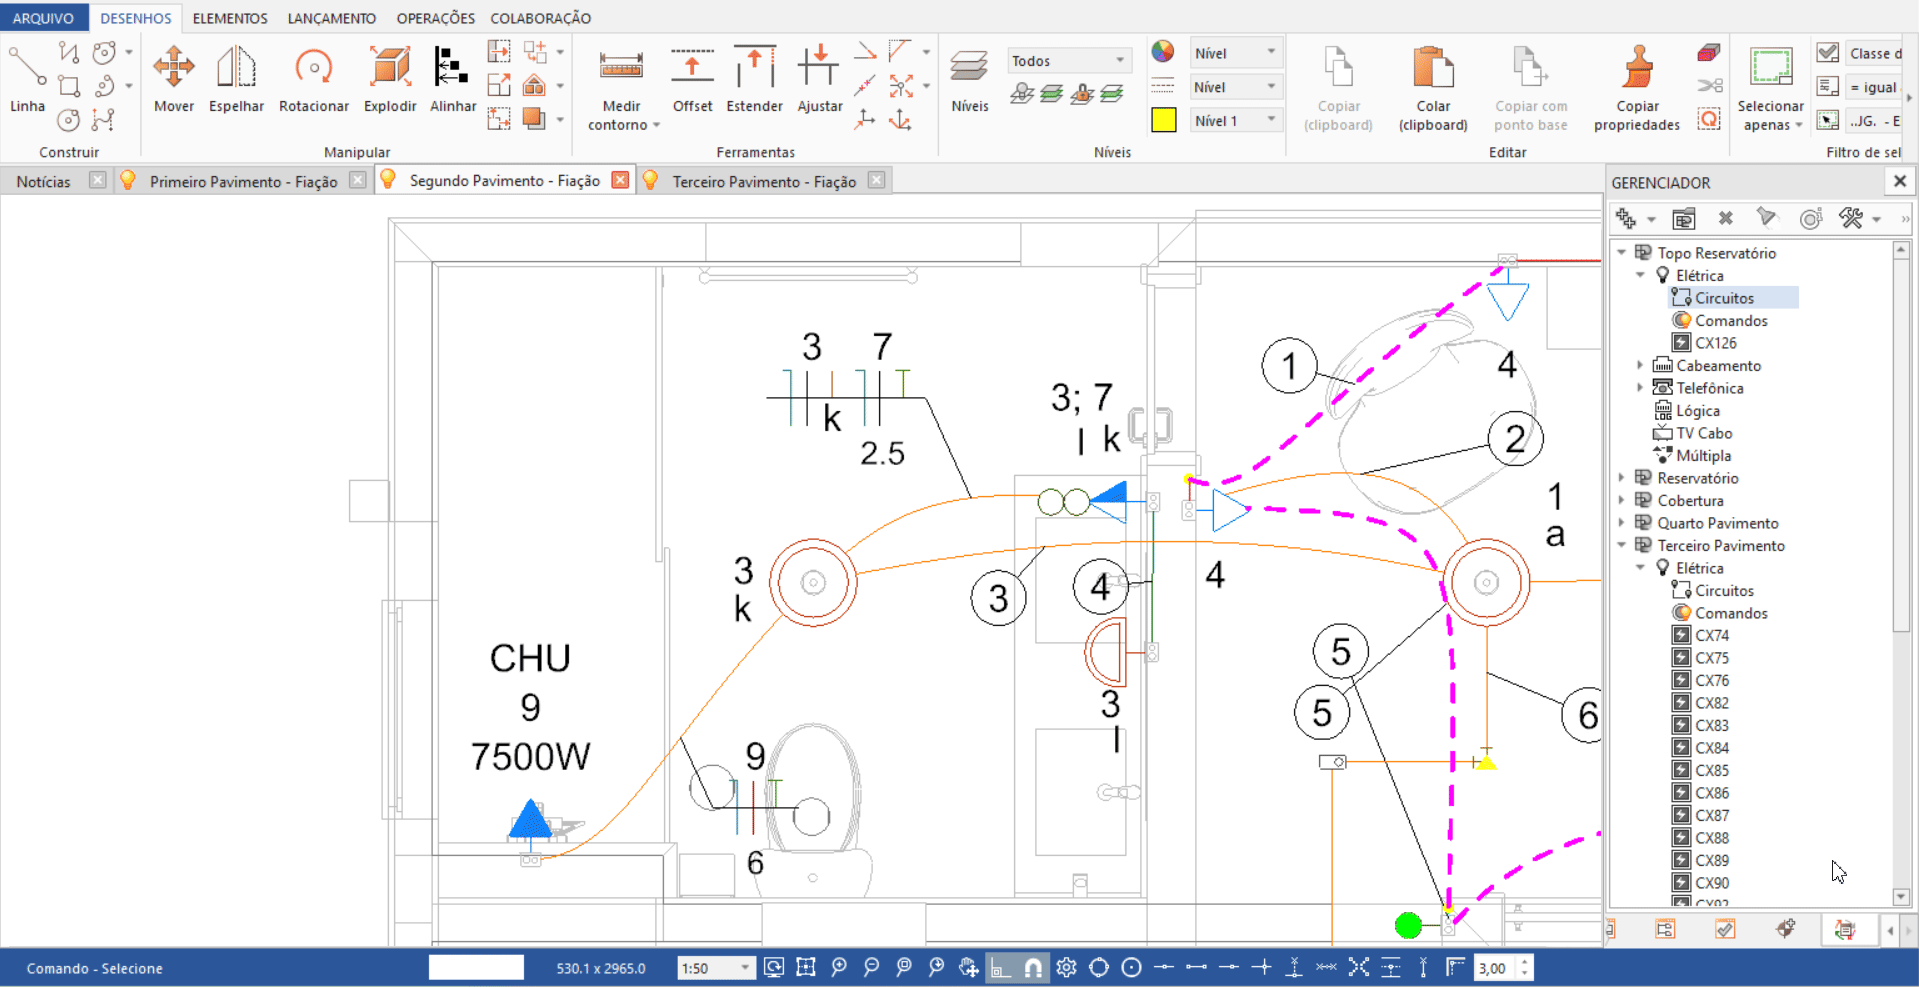Screen dimensions: 1919x987
Task: Click Colar (clipboard) button
Action: point(1432,88)
